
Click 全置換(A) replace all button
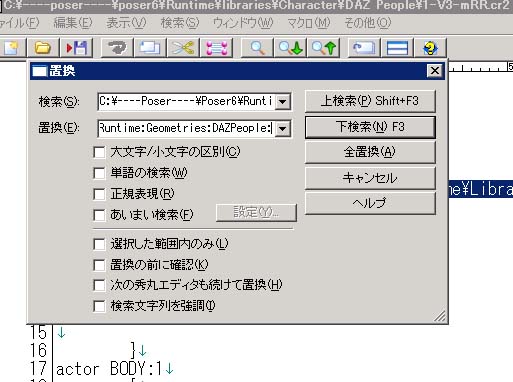370,152
